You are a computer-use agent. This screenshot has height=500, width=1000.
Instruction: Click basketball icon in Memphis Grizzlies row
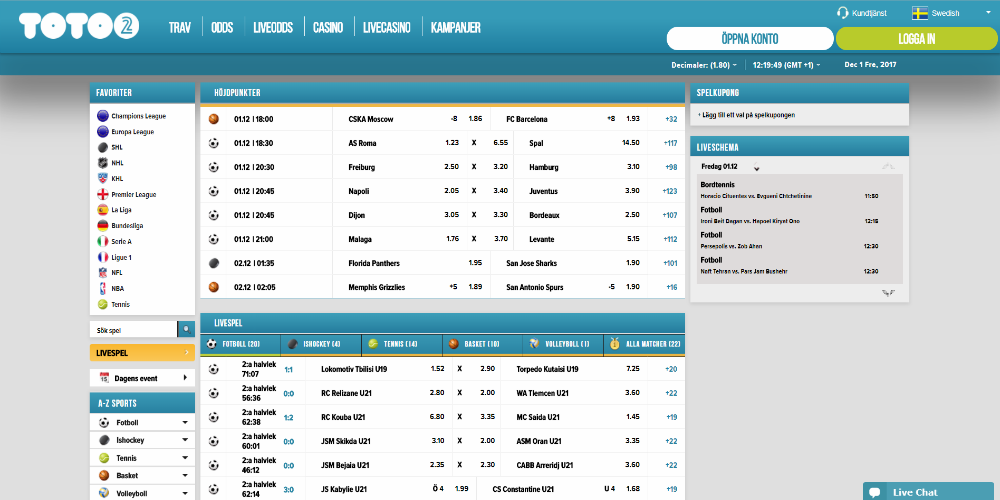214,287
